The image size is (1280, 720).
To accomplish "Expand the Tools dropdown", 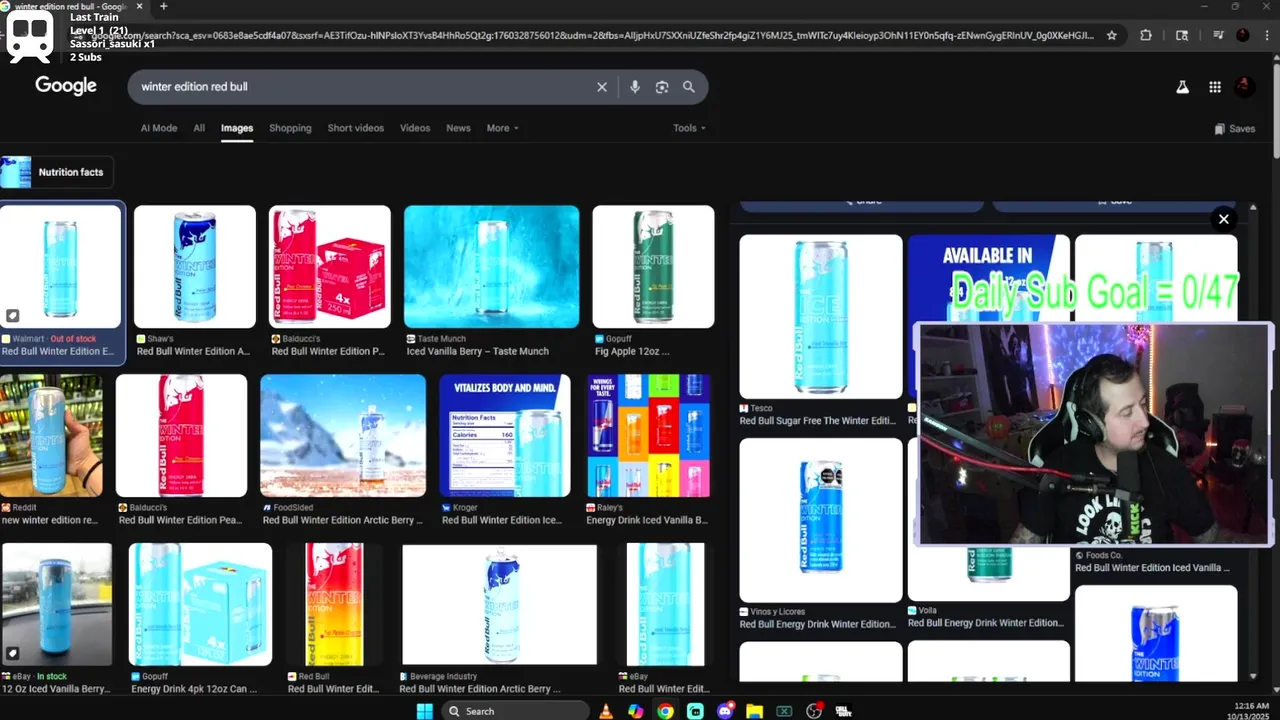I will 689,128.
